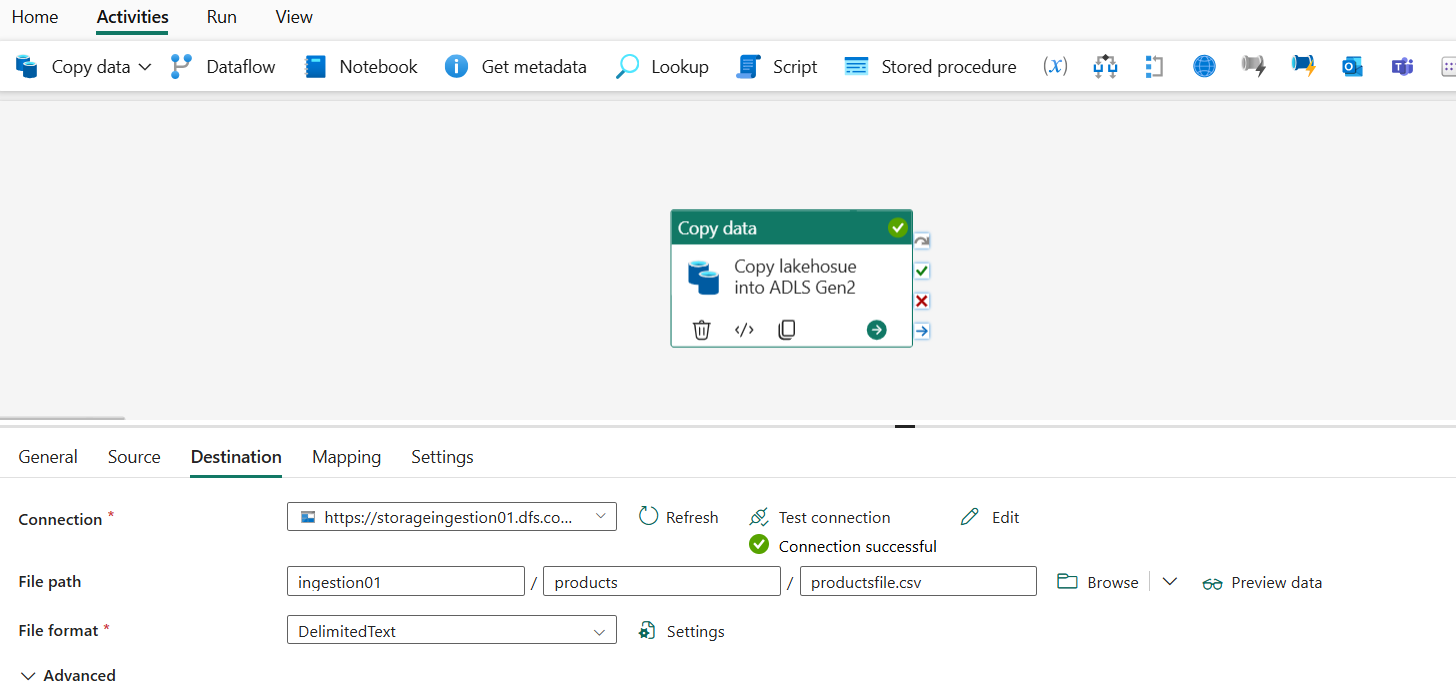Add a Teams activity to the pipeline
Image resolution: width=1456 pixels, height=691 pixels.
click(1402, 66)
